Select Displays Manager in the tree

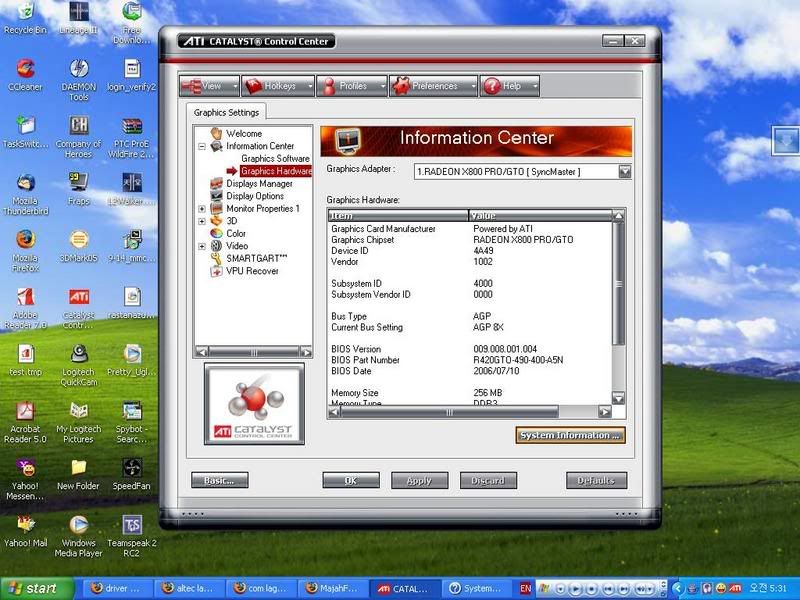[x=258, y=184]
